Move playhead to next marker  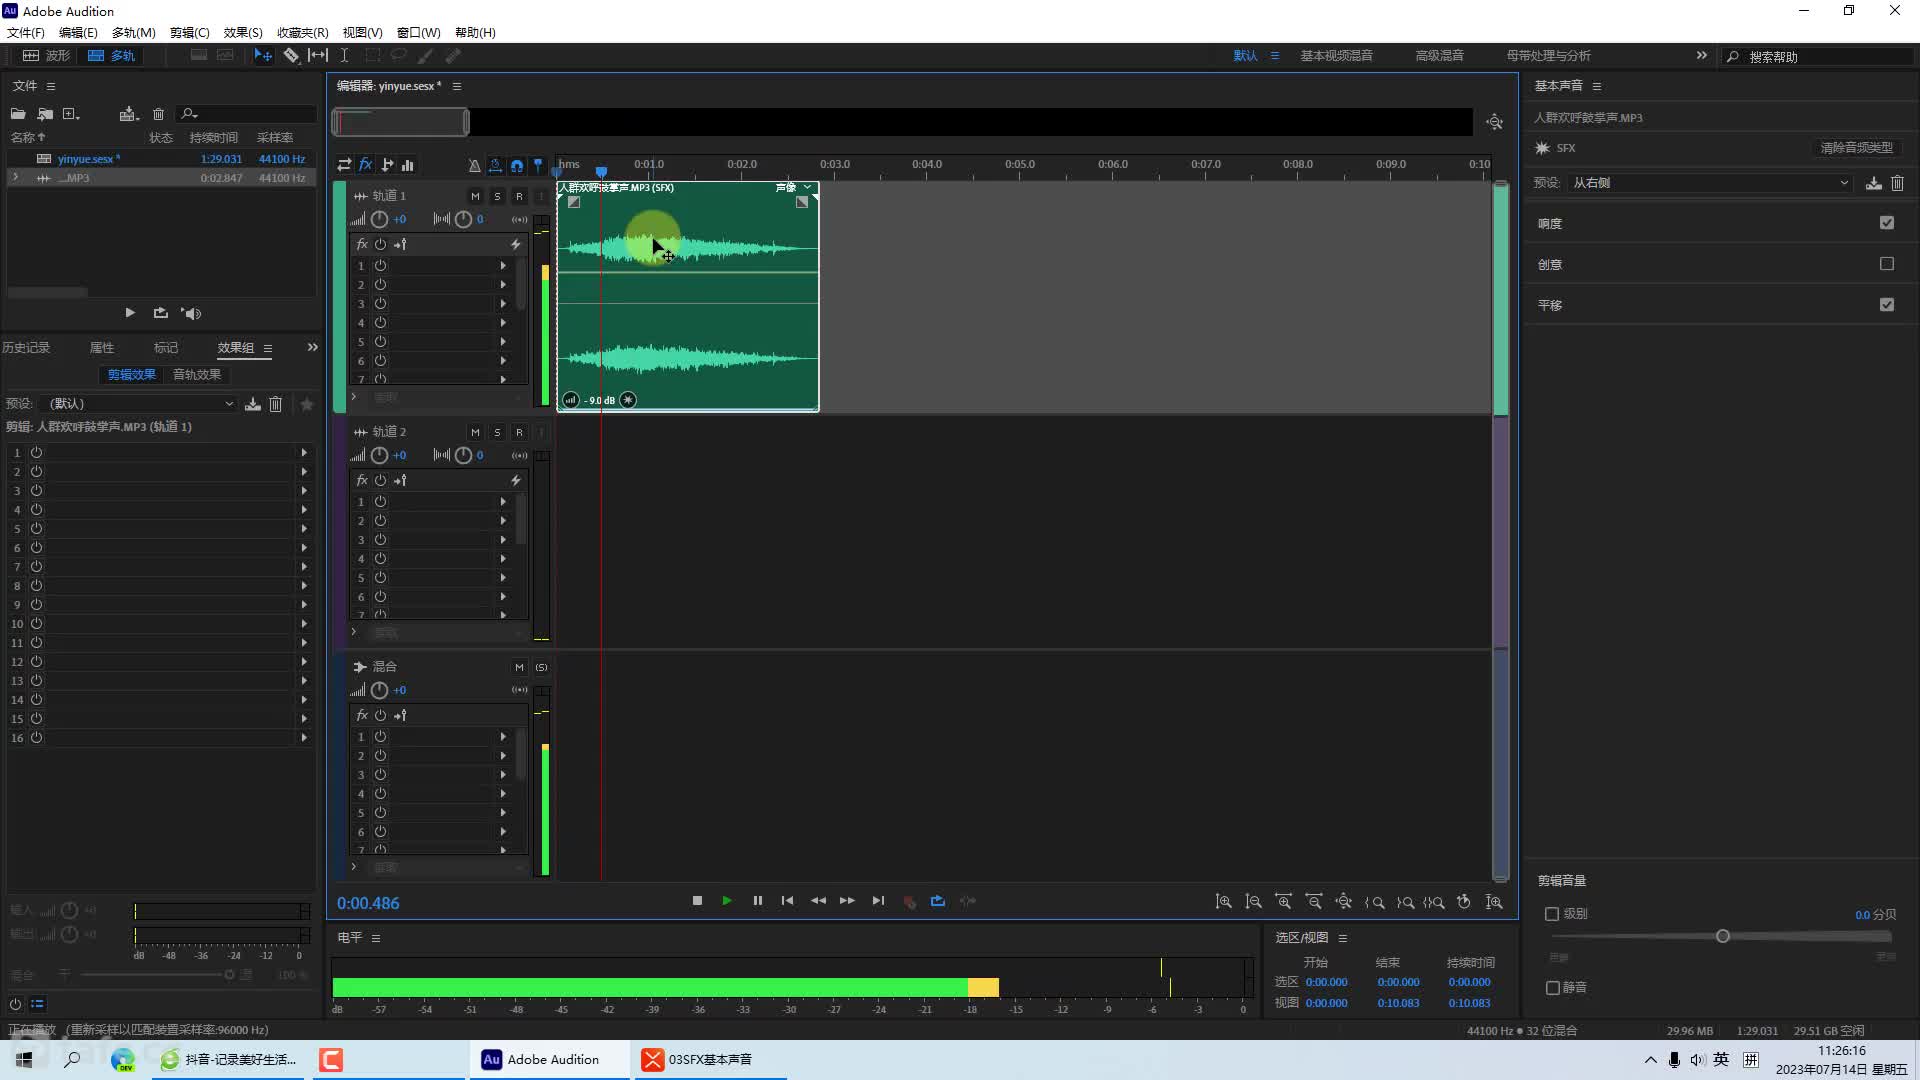tap(878, 901)
